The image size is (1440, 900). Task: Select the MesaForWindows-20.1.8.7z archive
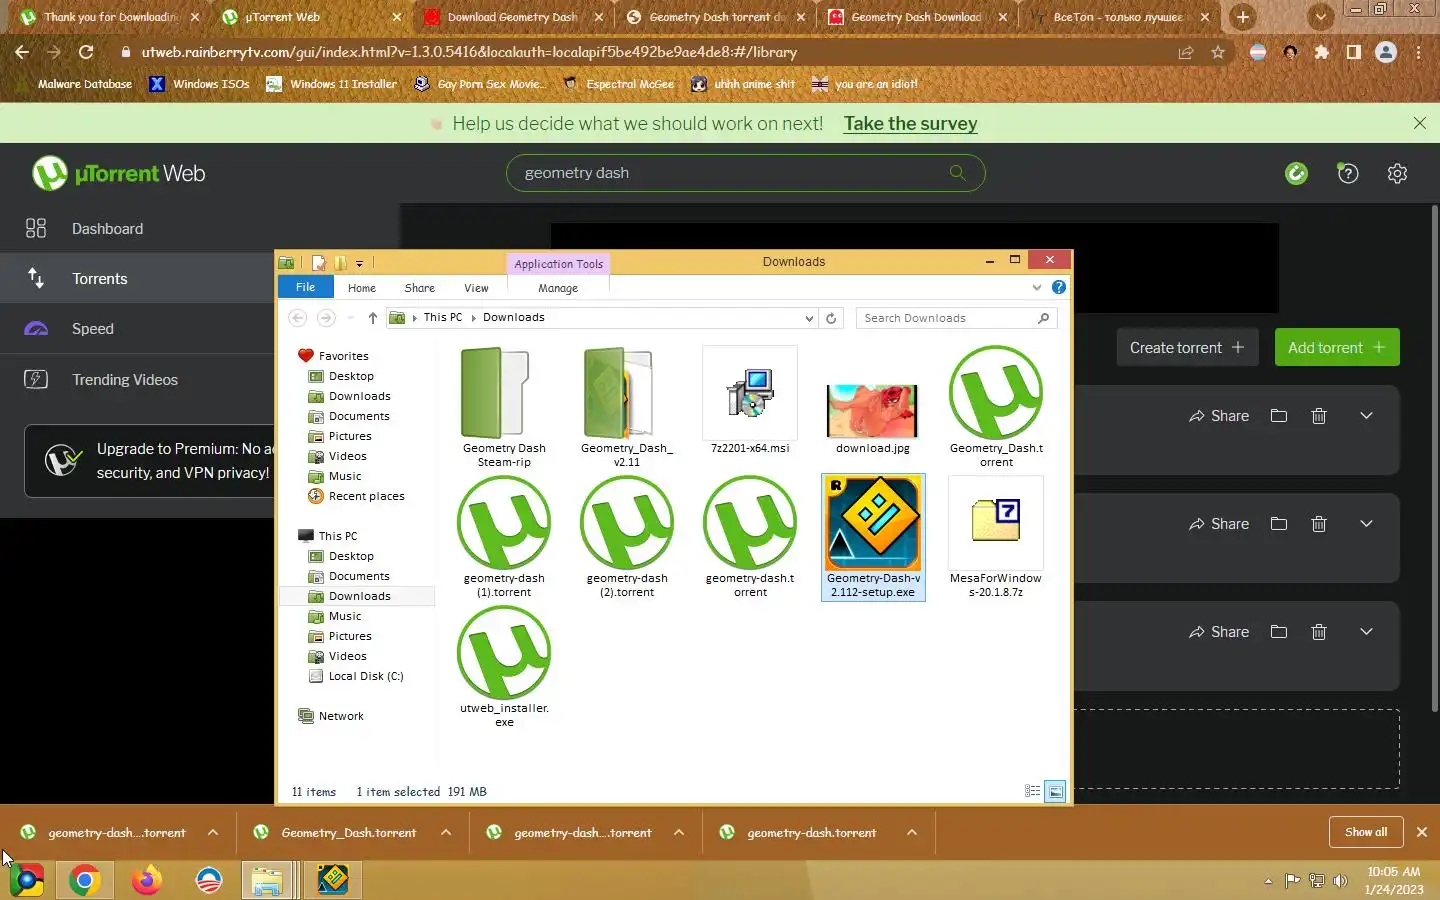(995, 537)
